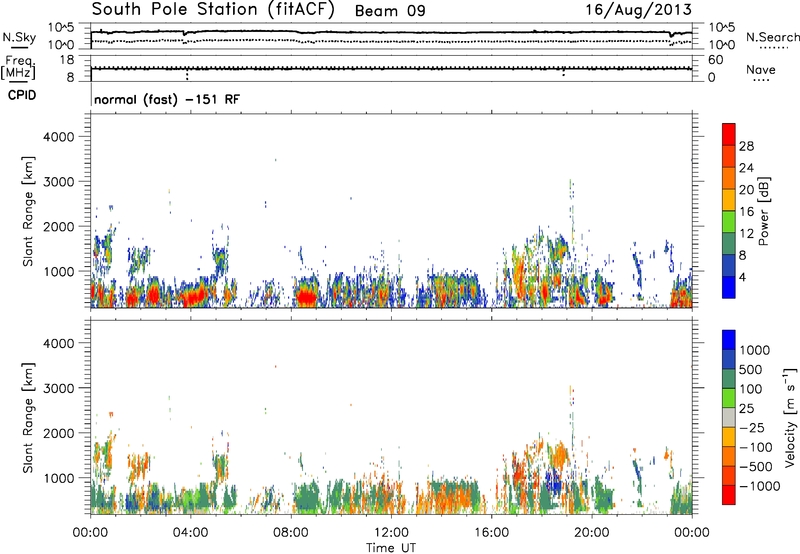
Task: Click the '18' frequency axis tick
Action: click(67, 60)
